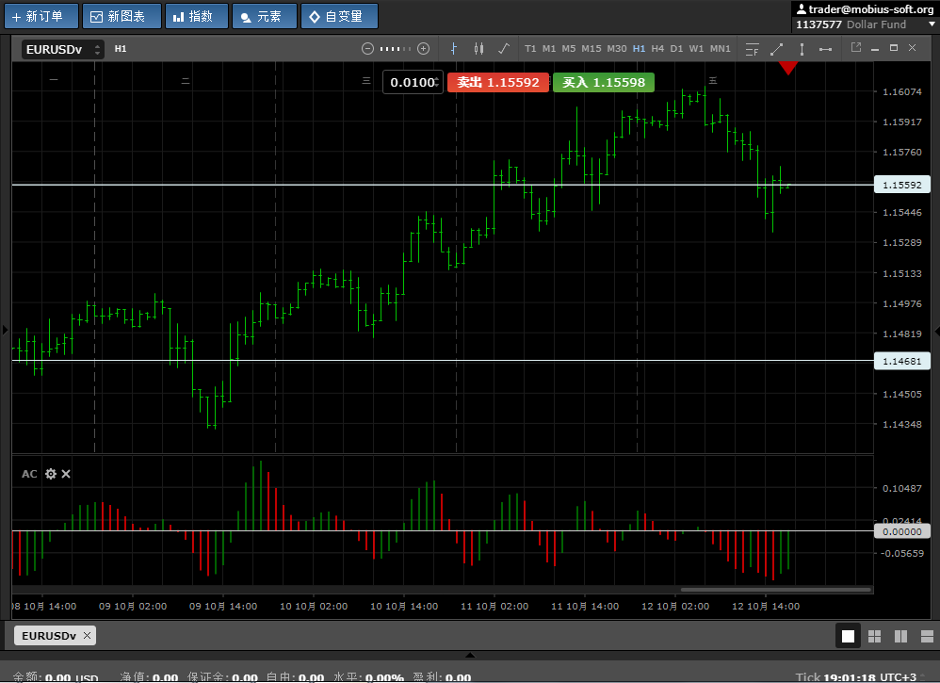Open a new chart with 新图表

coord(122,16)
